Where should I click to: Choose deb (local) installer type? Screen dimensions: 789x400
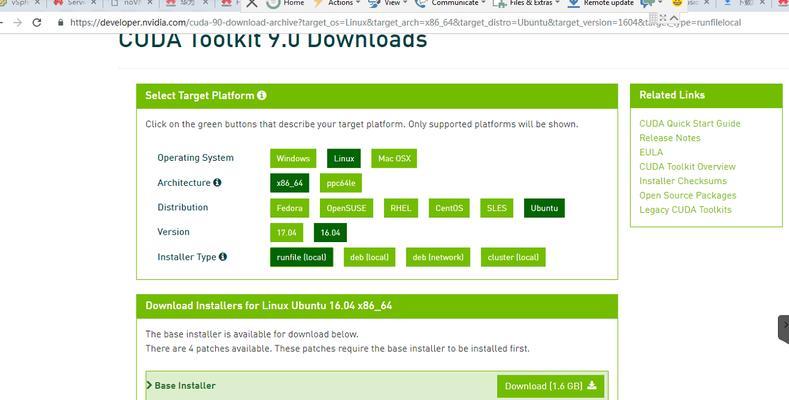click(x=369, y=257)
